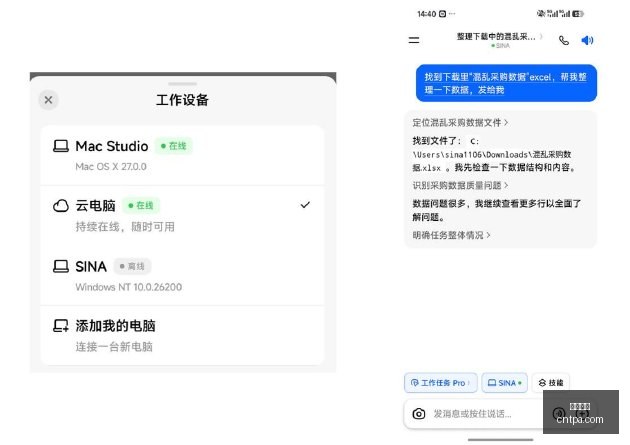Click the add-computer icon with plus sign
The height and width of the screenshot is (445, 630).
click(61, 326)
